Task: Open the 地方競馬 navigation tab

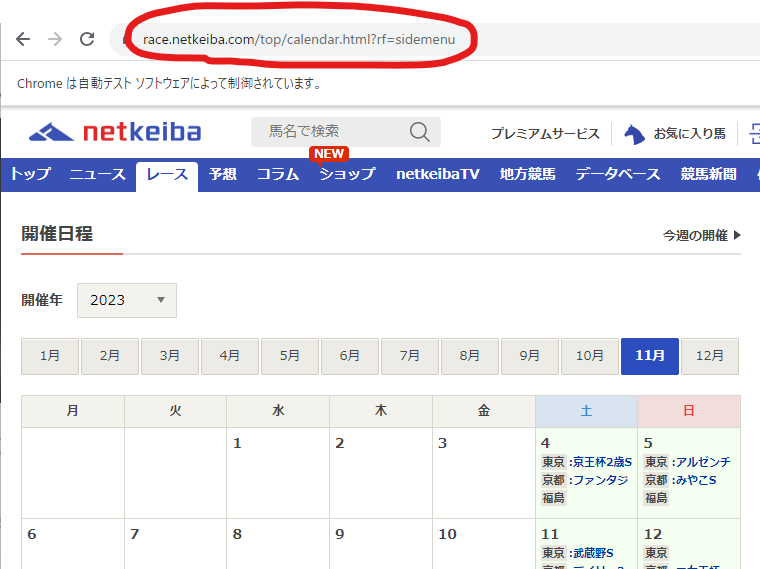Action: pyautogui.click(x=527, y=174)
